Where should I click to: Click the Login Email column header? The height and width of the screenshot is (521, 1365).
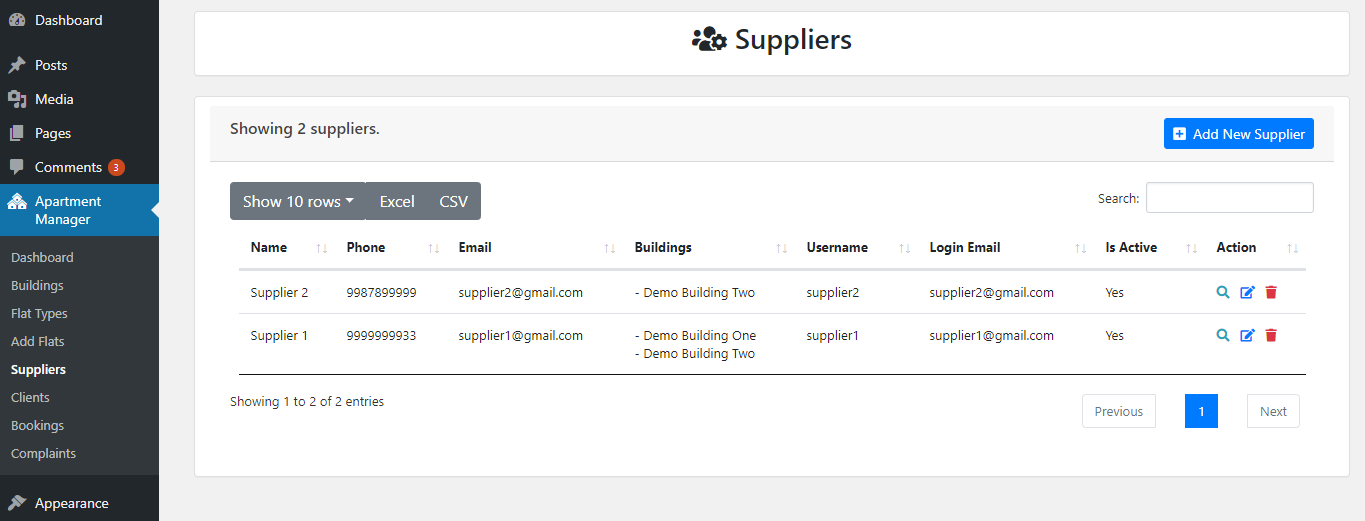pos(1006,248)
